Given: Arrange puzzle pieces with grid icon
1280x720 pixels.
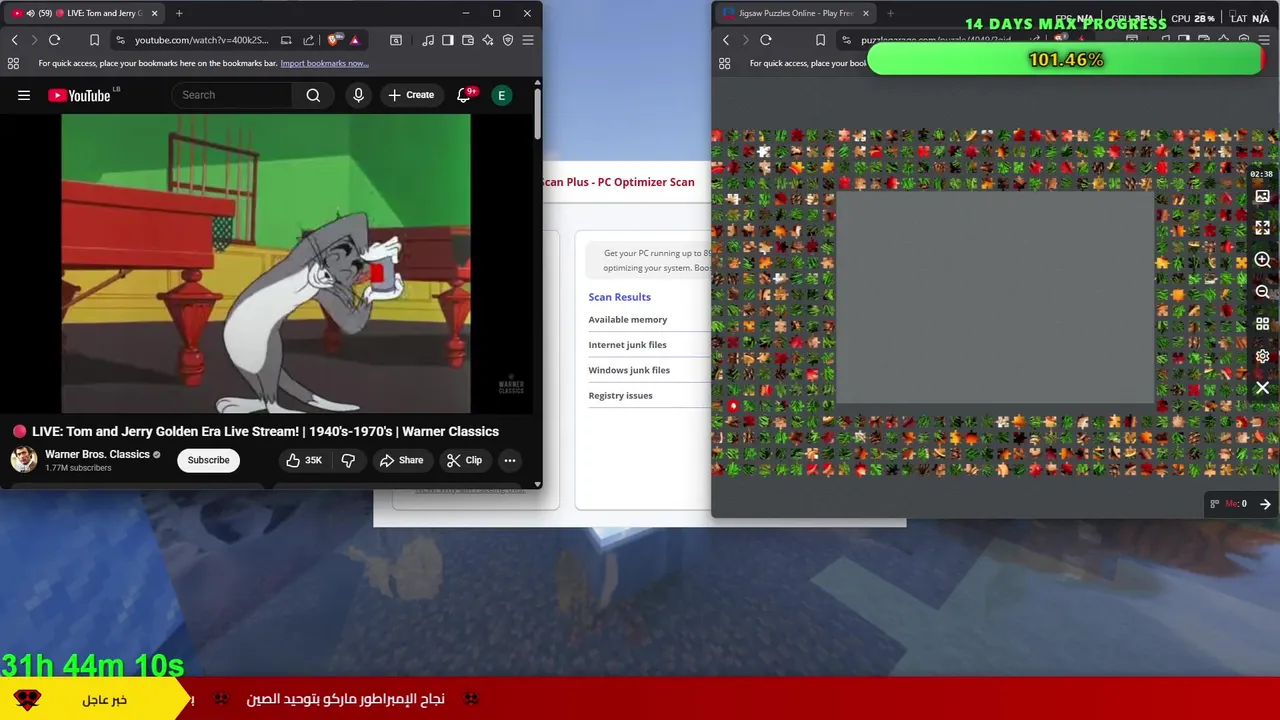Looking at the screenshot, I should pyautogui.click(x=1262, y=324).
